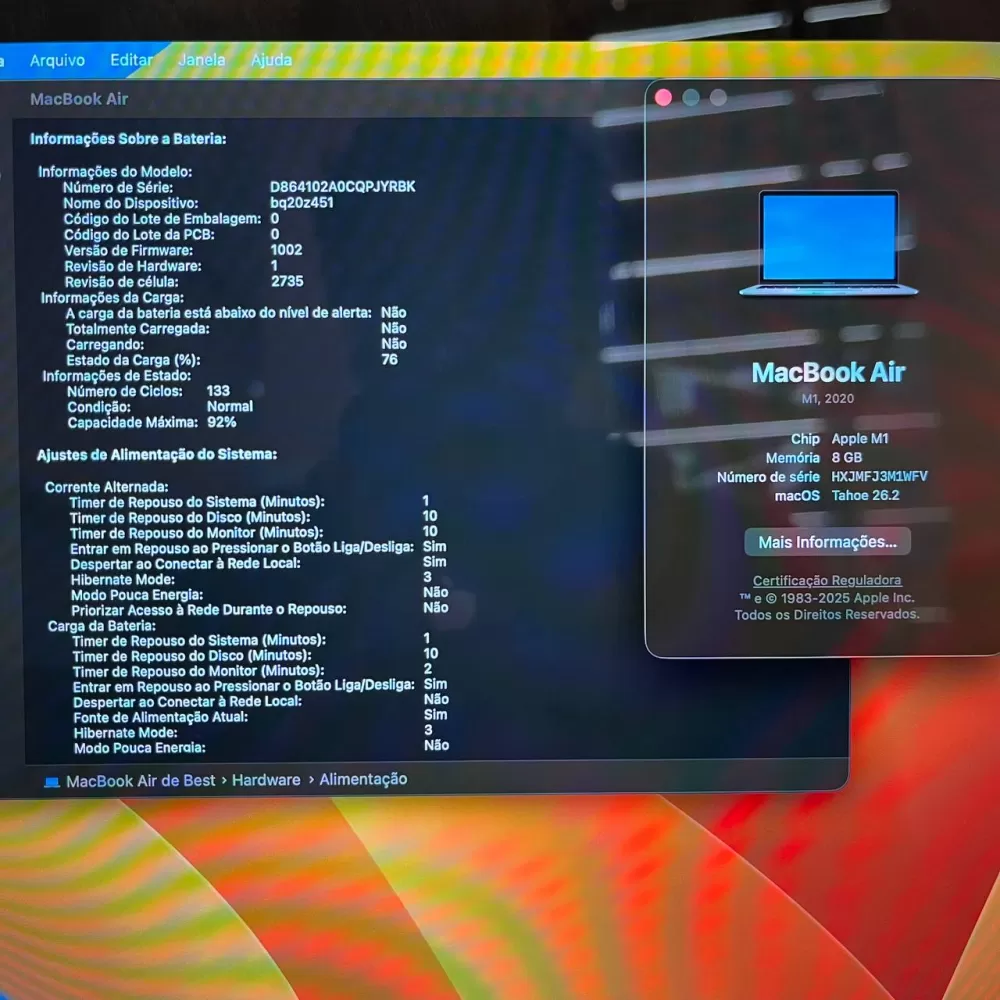Open the Editar menu
The height and width of the screenshot is (1000, 1000).
(131, 60)
